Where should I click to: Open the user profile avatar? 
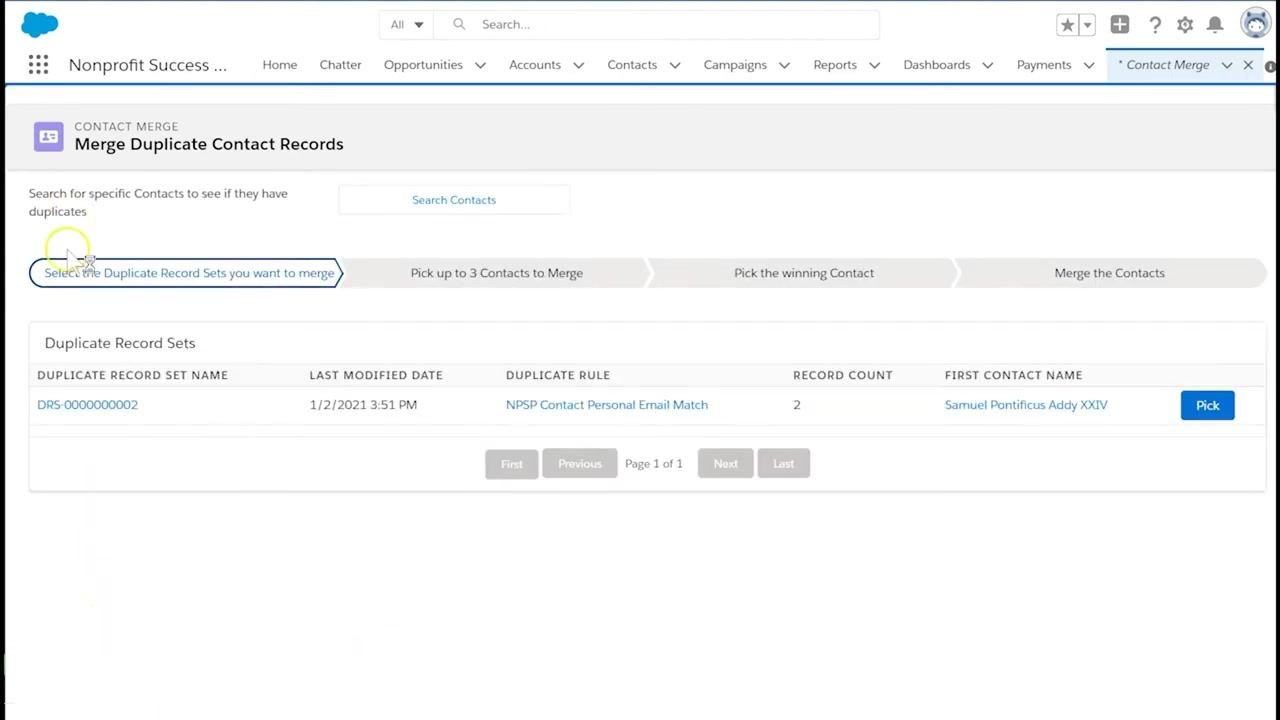[x=1256, y=24]
